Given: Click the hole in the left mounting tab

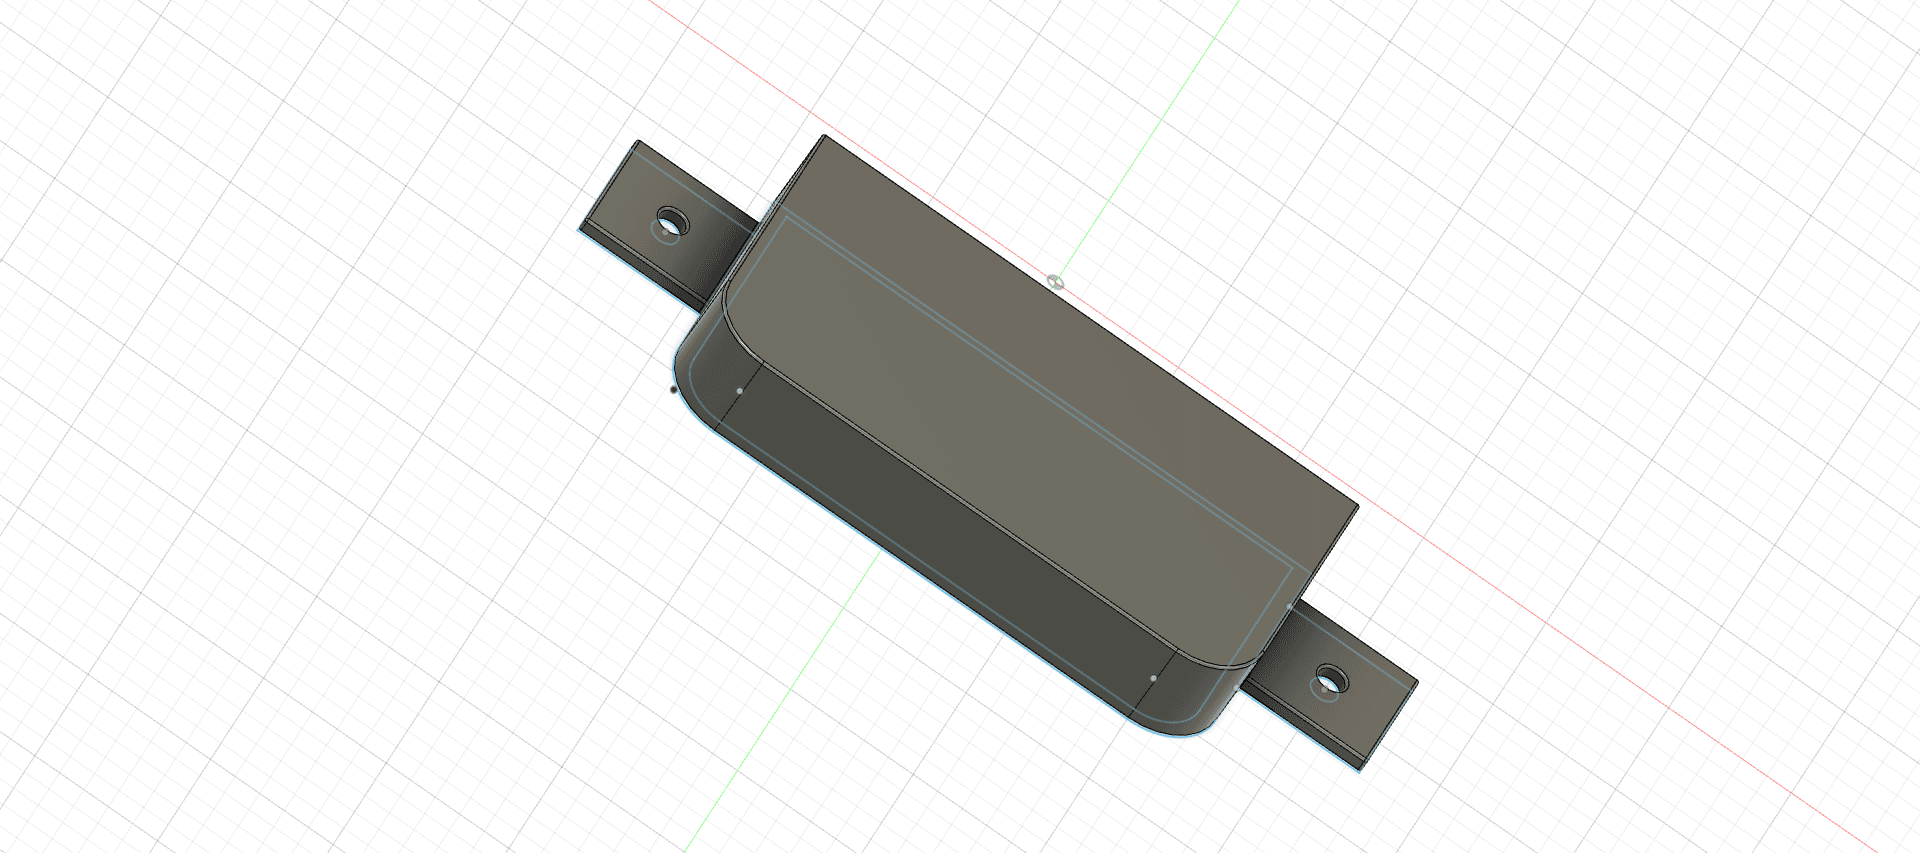Looking at the screenshot, I should click(x=671, y=220).
